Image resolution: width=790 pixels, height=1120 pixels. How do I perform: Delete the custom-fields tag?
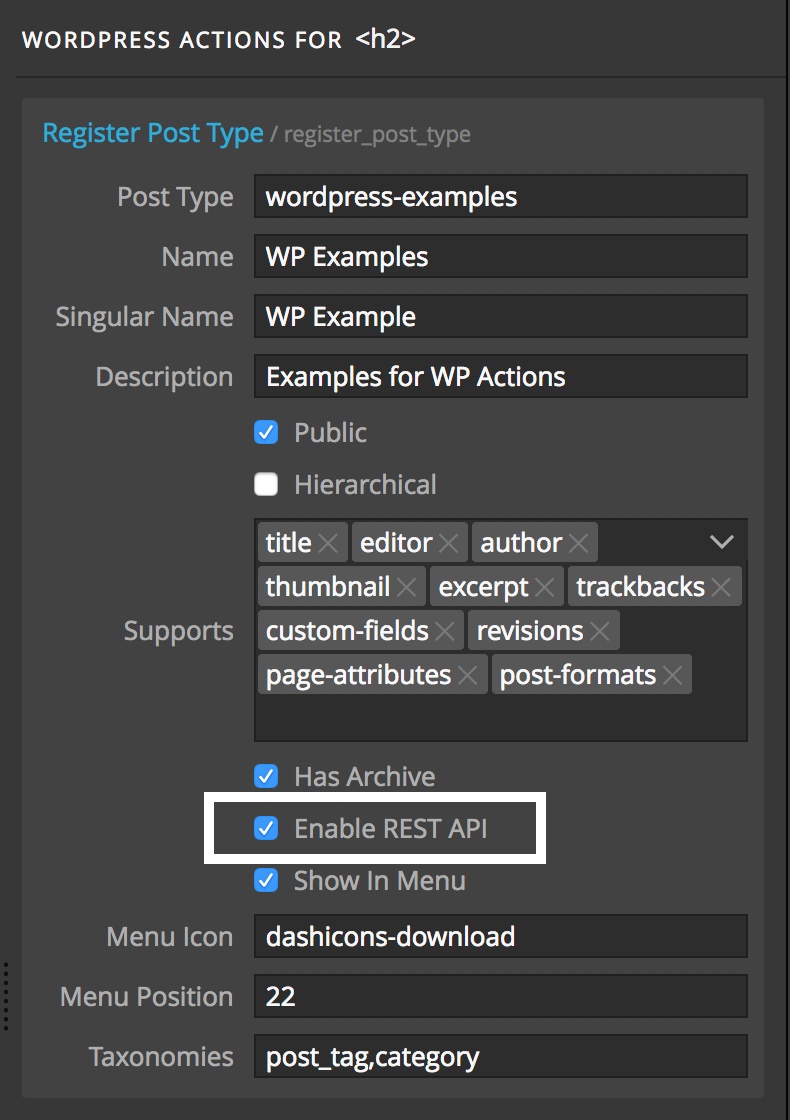(444, 631)
